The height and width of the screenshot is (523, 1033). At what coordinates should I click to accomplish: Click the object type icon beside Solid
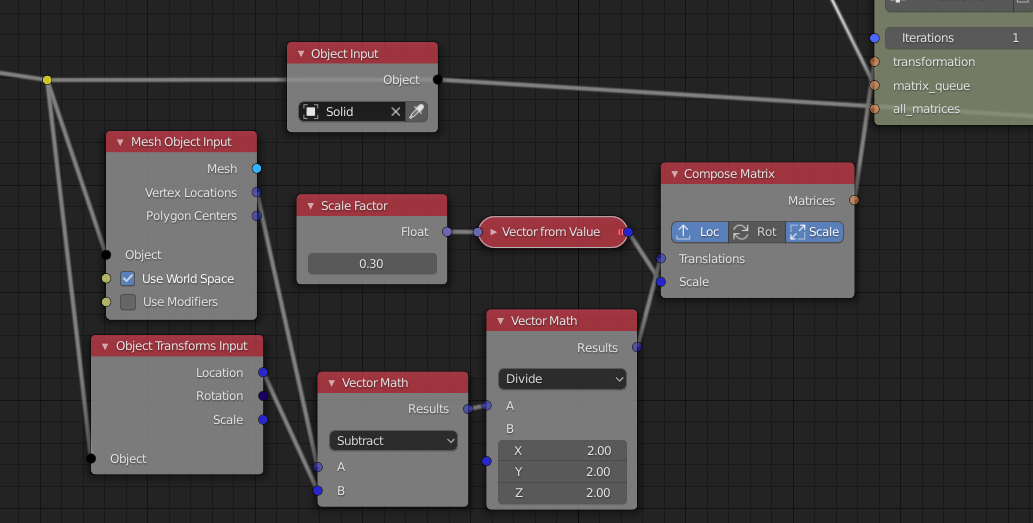(311, 111)
